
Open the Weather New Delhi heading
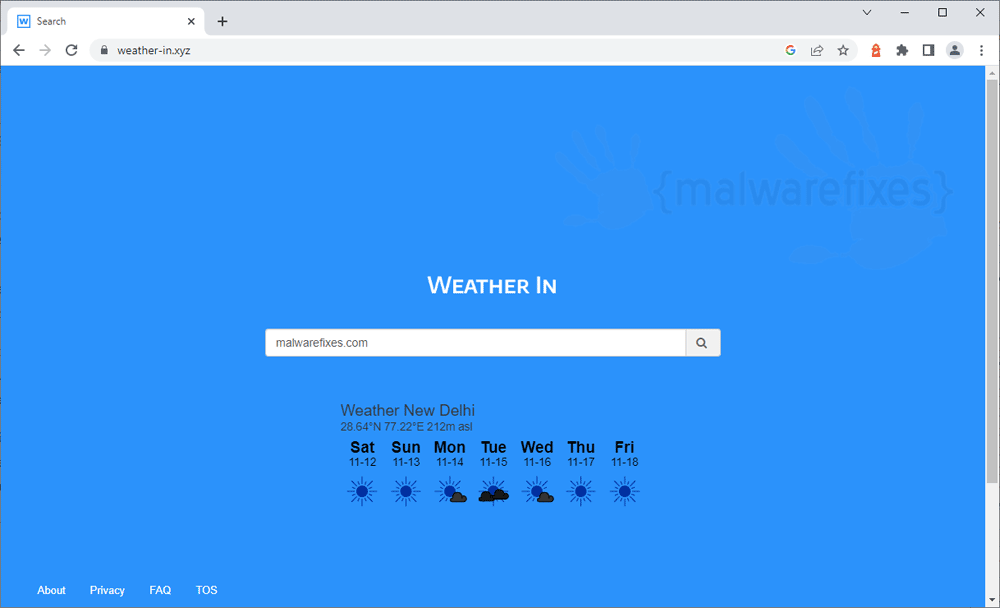(408, 410)
